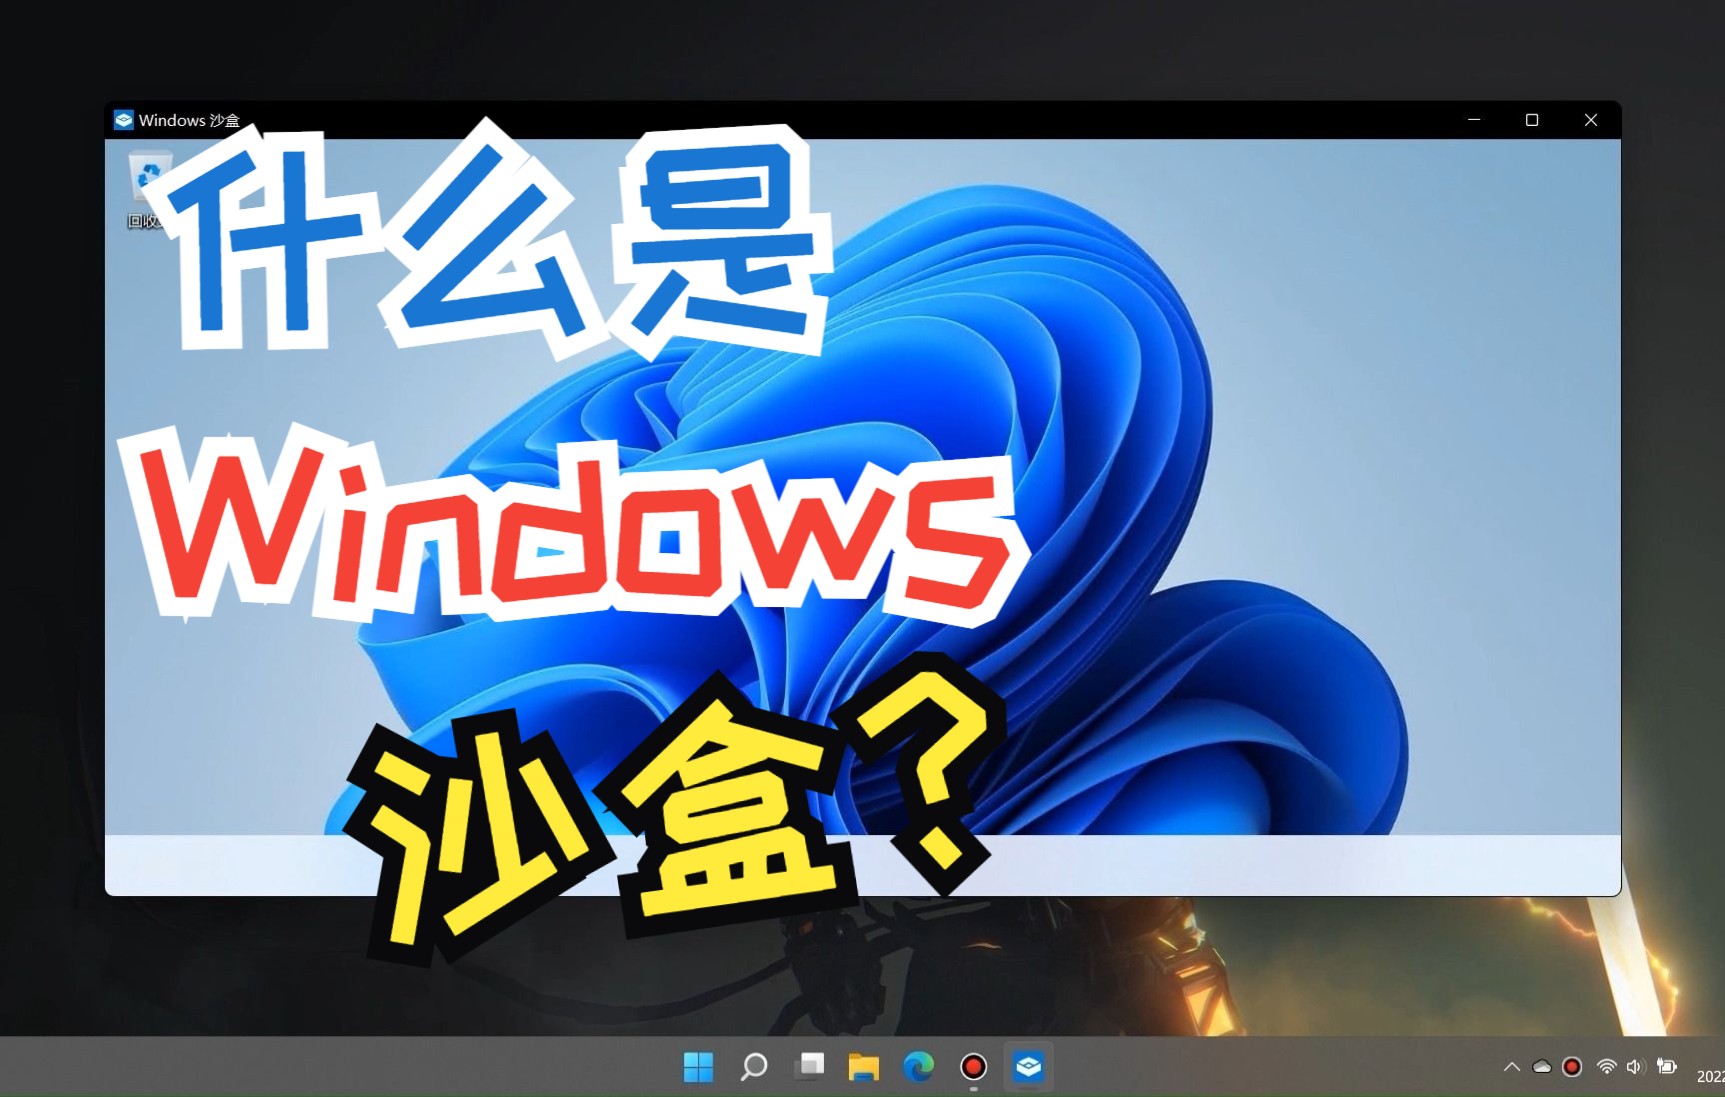
Task: Open the Start menu
Action: tap(698, 1067)
